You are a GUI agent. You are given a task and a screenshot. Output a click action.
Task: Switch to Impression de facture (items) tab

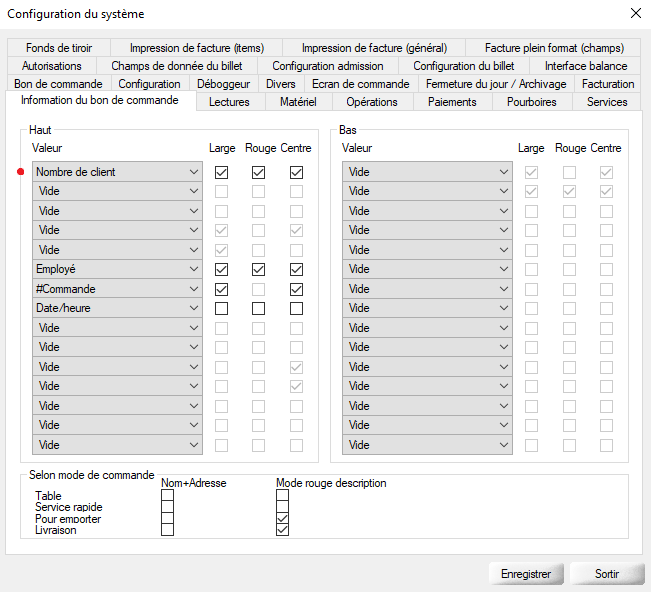click(x=196, y=48)
